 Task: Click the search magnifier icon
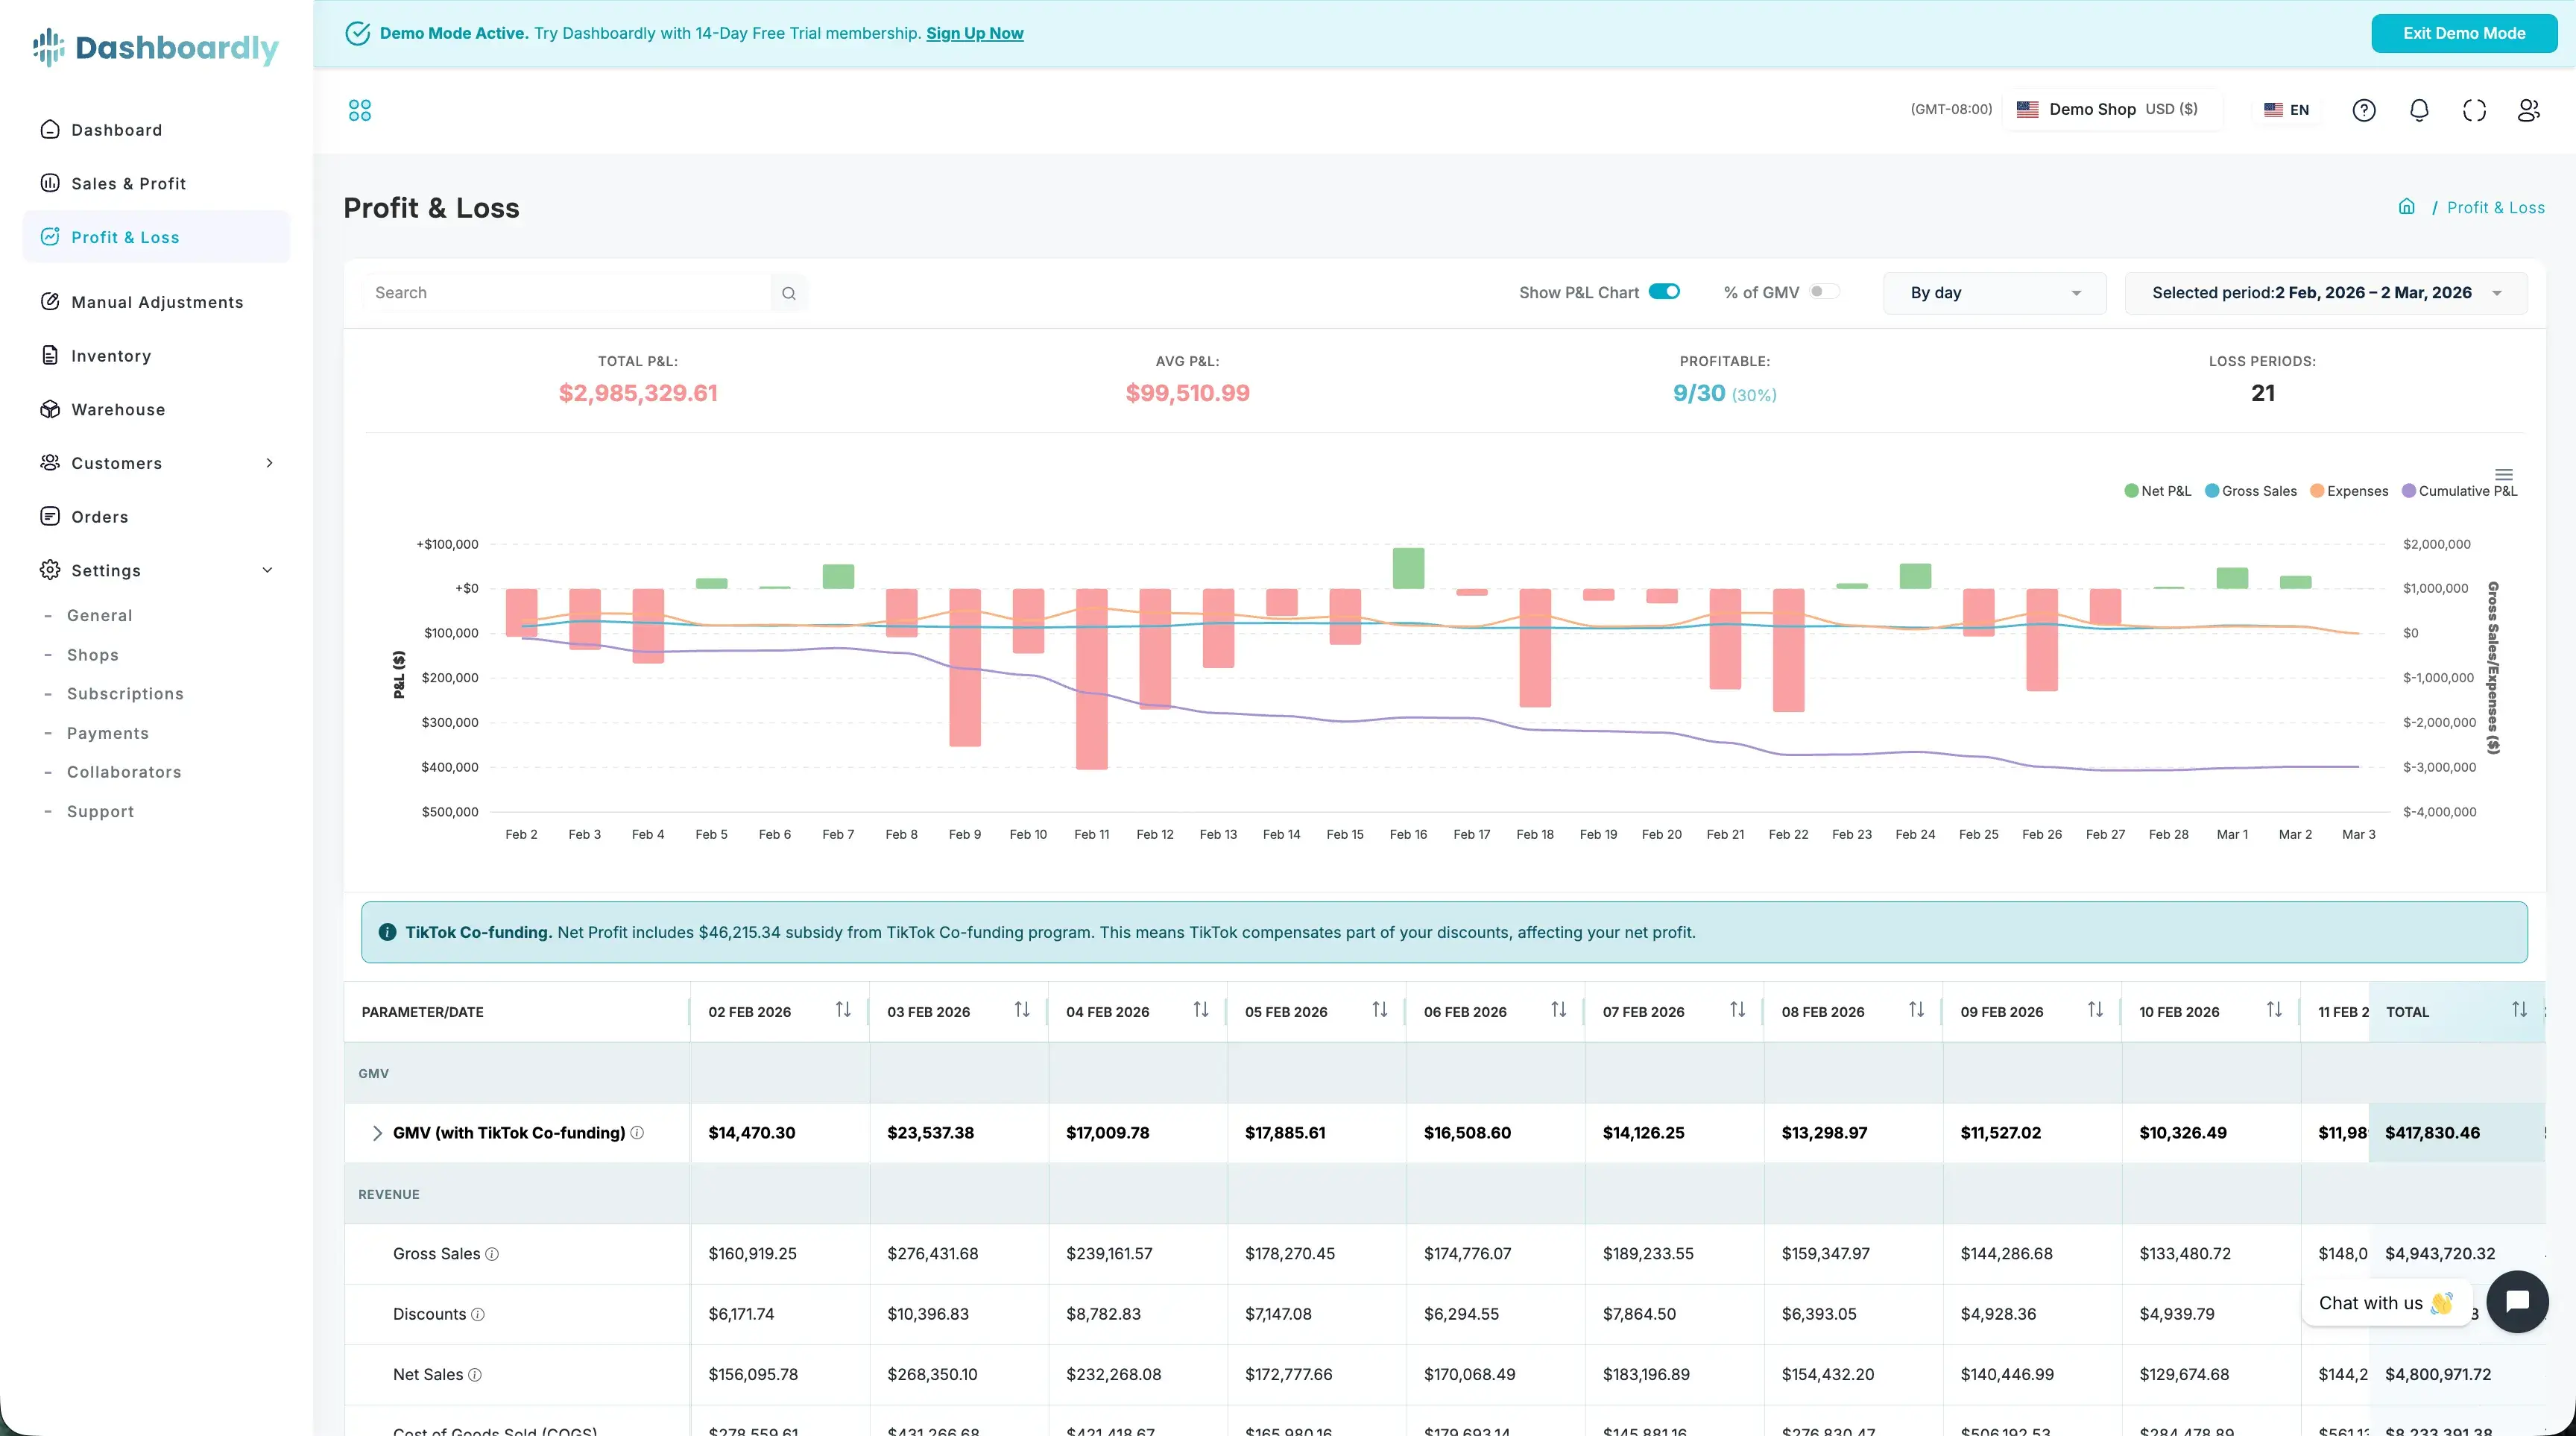point(789,293)
